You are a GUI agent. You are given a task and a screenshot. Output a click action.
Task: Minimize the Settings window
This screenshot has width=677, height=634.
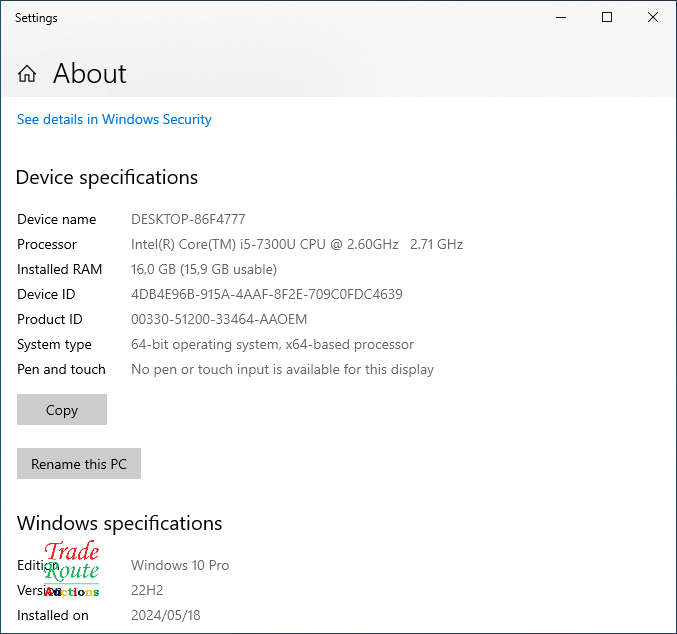[560, 17]
